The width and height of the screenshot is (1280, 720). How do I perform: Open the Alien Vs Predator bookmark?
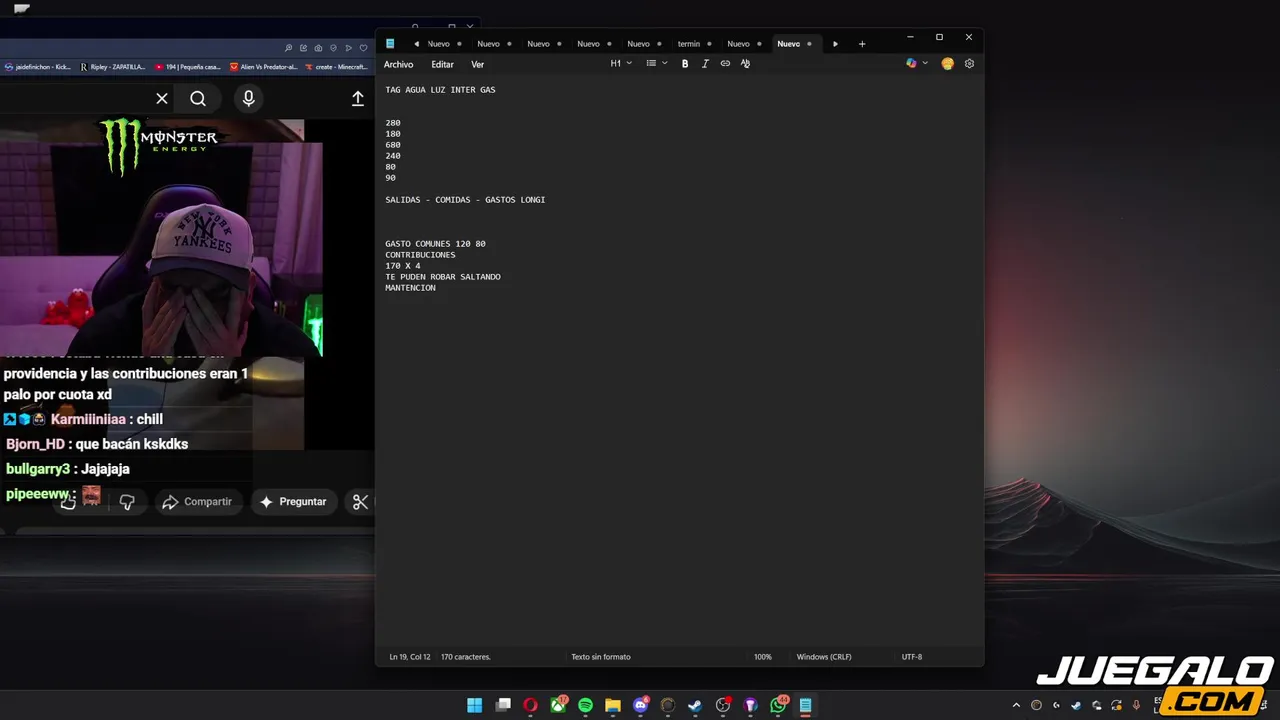(x=264, y=67)
